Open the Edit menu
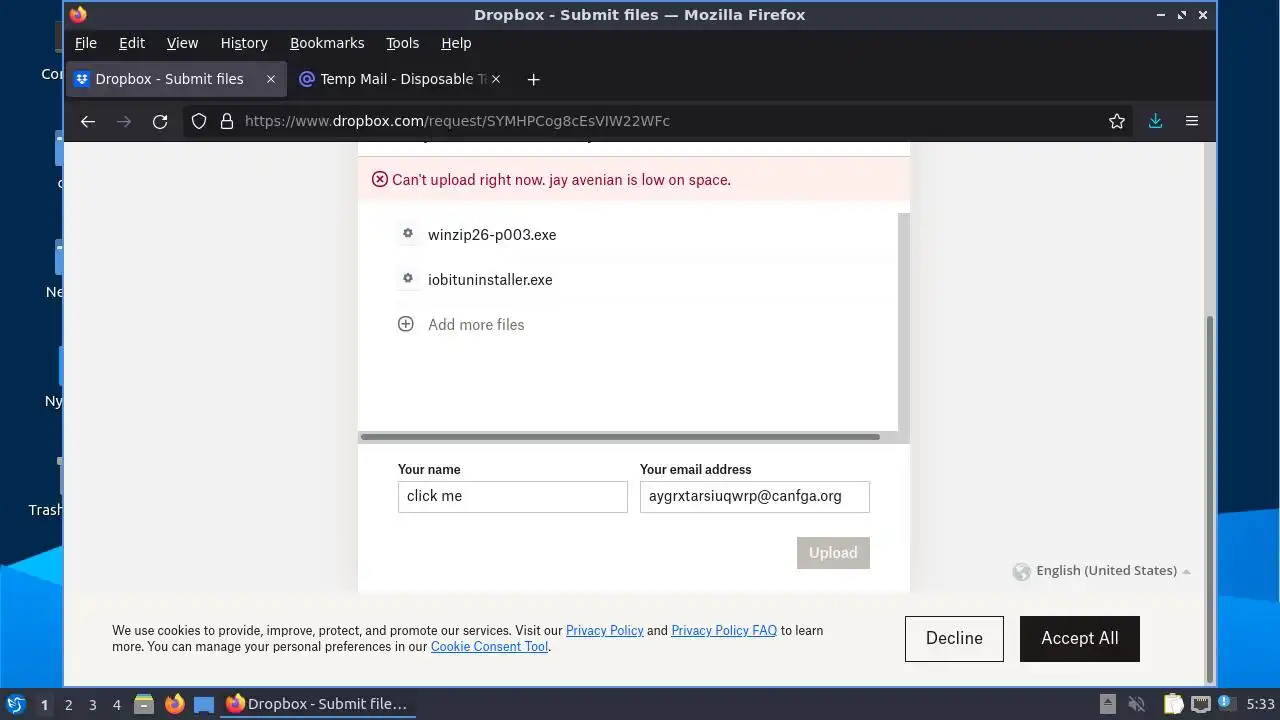Viewport: 1280px width, 720px height. coord(132,43)
